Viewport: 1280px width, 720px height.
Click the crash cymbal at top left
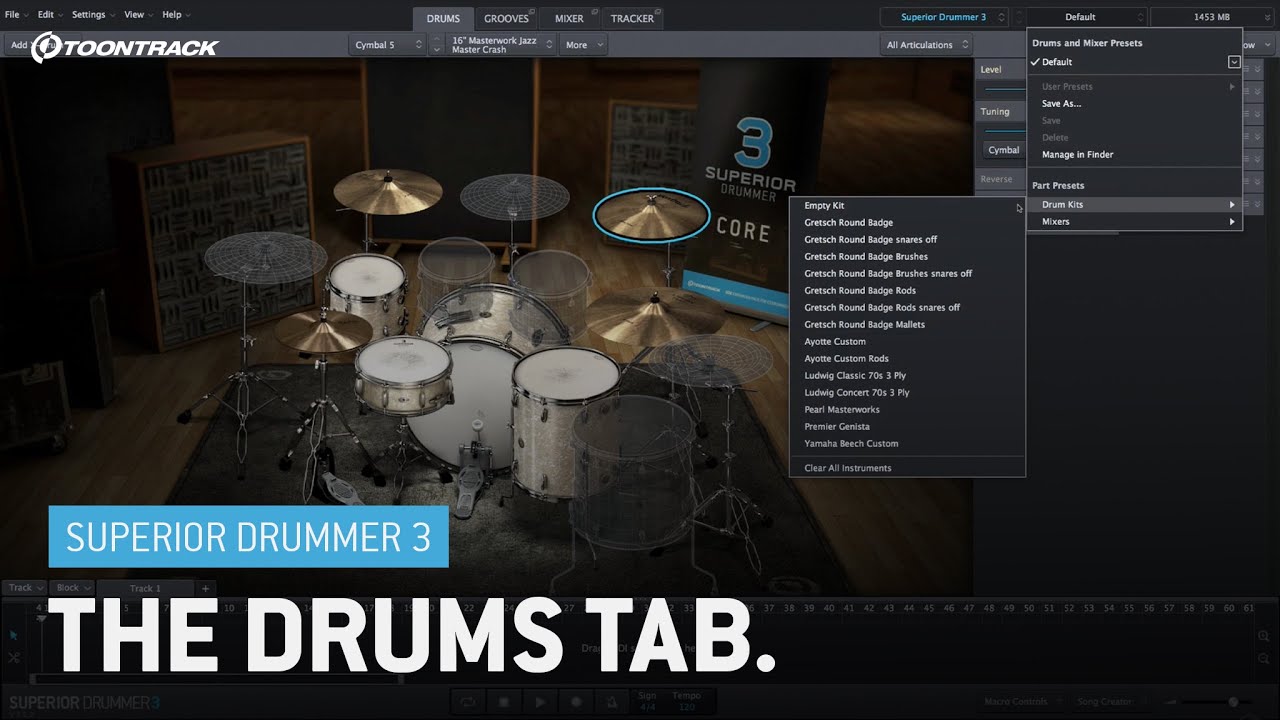(x=388, y=191)
